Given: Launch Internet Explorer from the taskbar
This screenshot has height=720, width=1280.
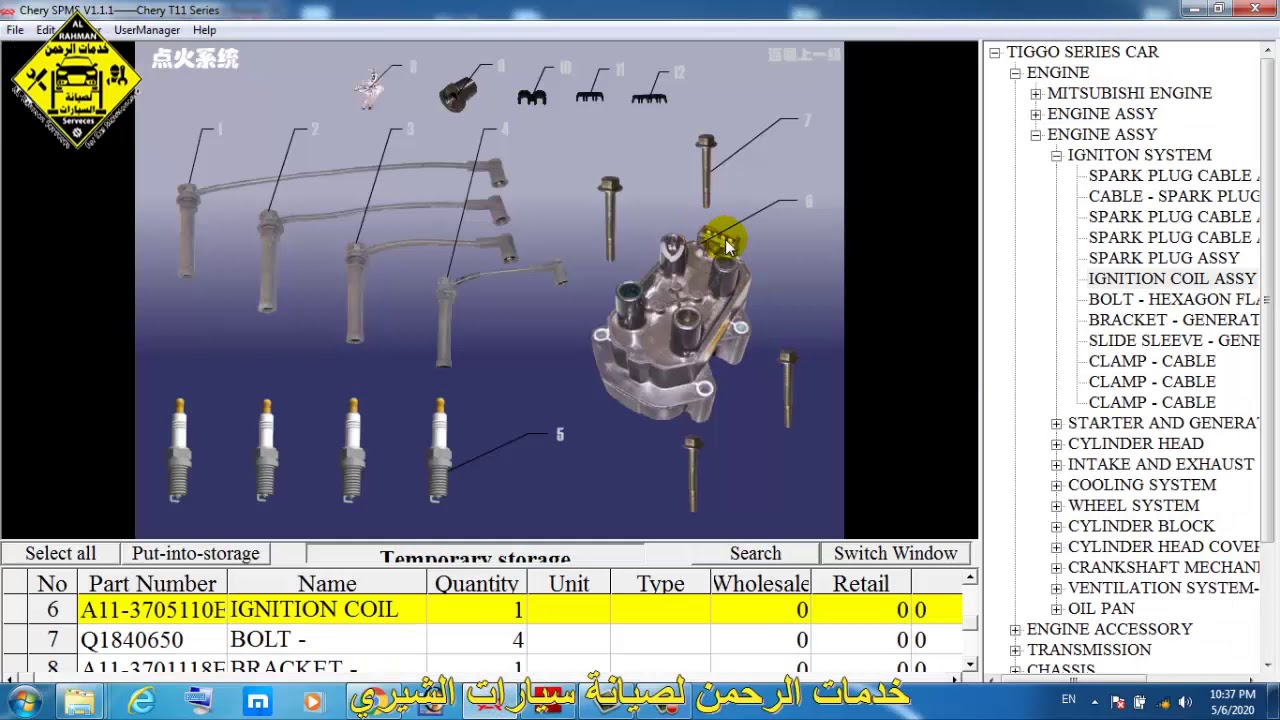Looking at the screenshot, I should coord(141,701).
